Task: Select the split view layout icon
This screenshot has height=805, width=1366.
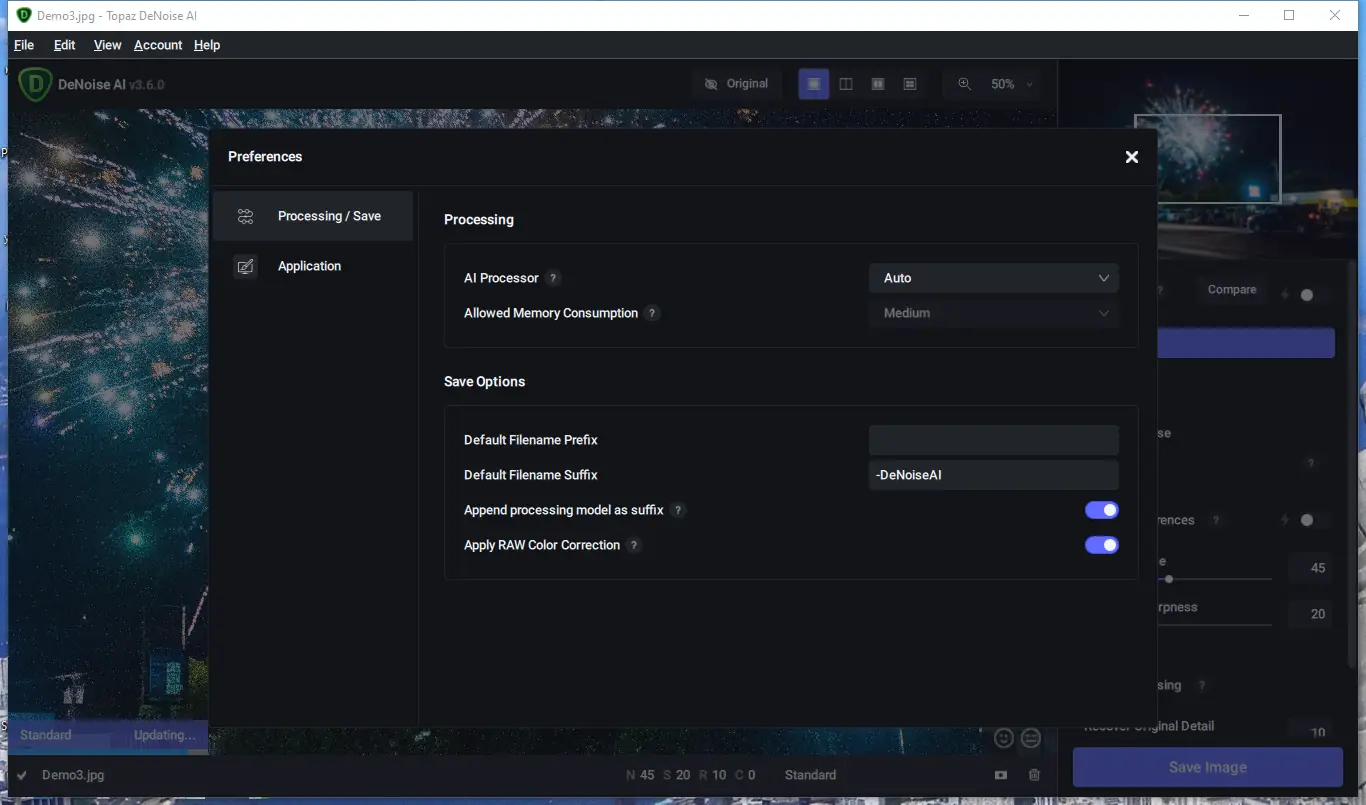Action: [846, 84]
